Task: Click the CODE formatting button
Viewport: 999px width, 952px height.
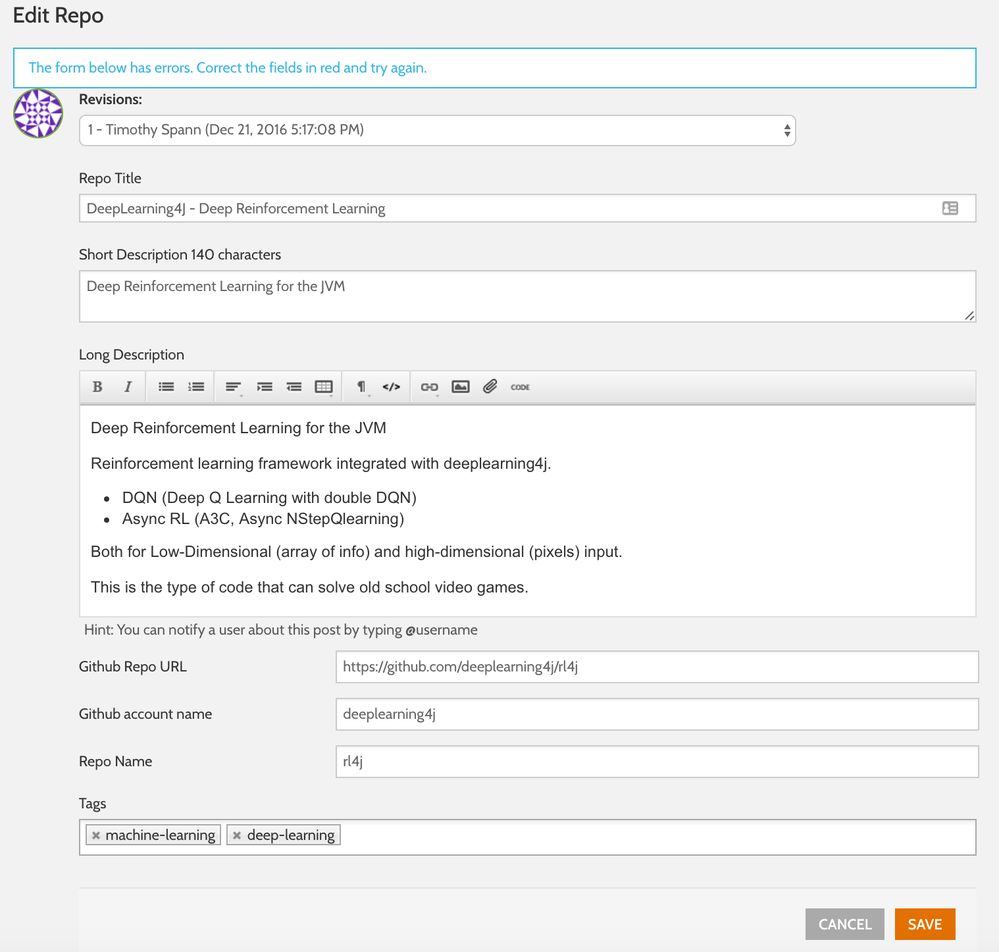Action: pos(520,387)
